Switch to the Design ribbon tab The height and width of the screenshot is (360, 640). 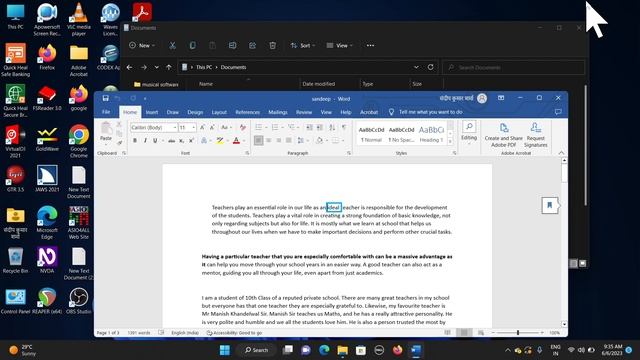(x=195, y=112)
